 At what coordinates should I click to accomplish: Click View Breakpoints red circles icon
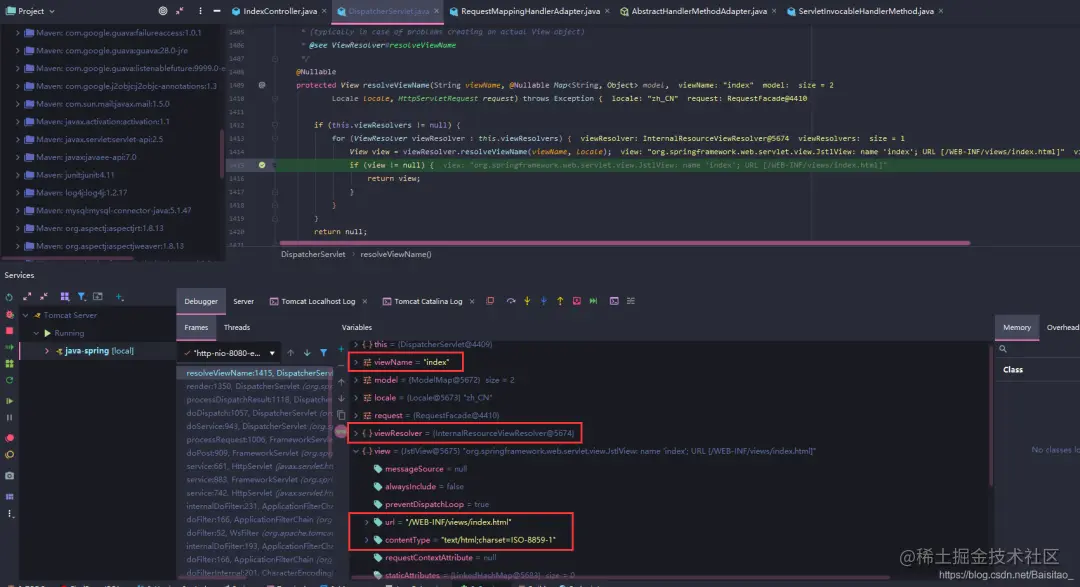(x=10, y=437)
